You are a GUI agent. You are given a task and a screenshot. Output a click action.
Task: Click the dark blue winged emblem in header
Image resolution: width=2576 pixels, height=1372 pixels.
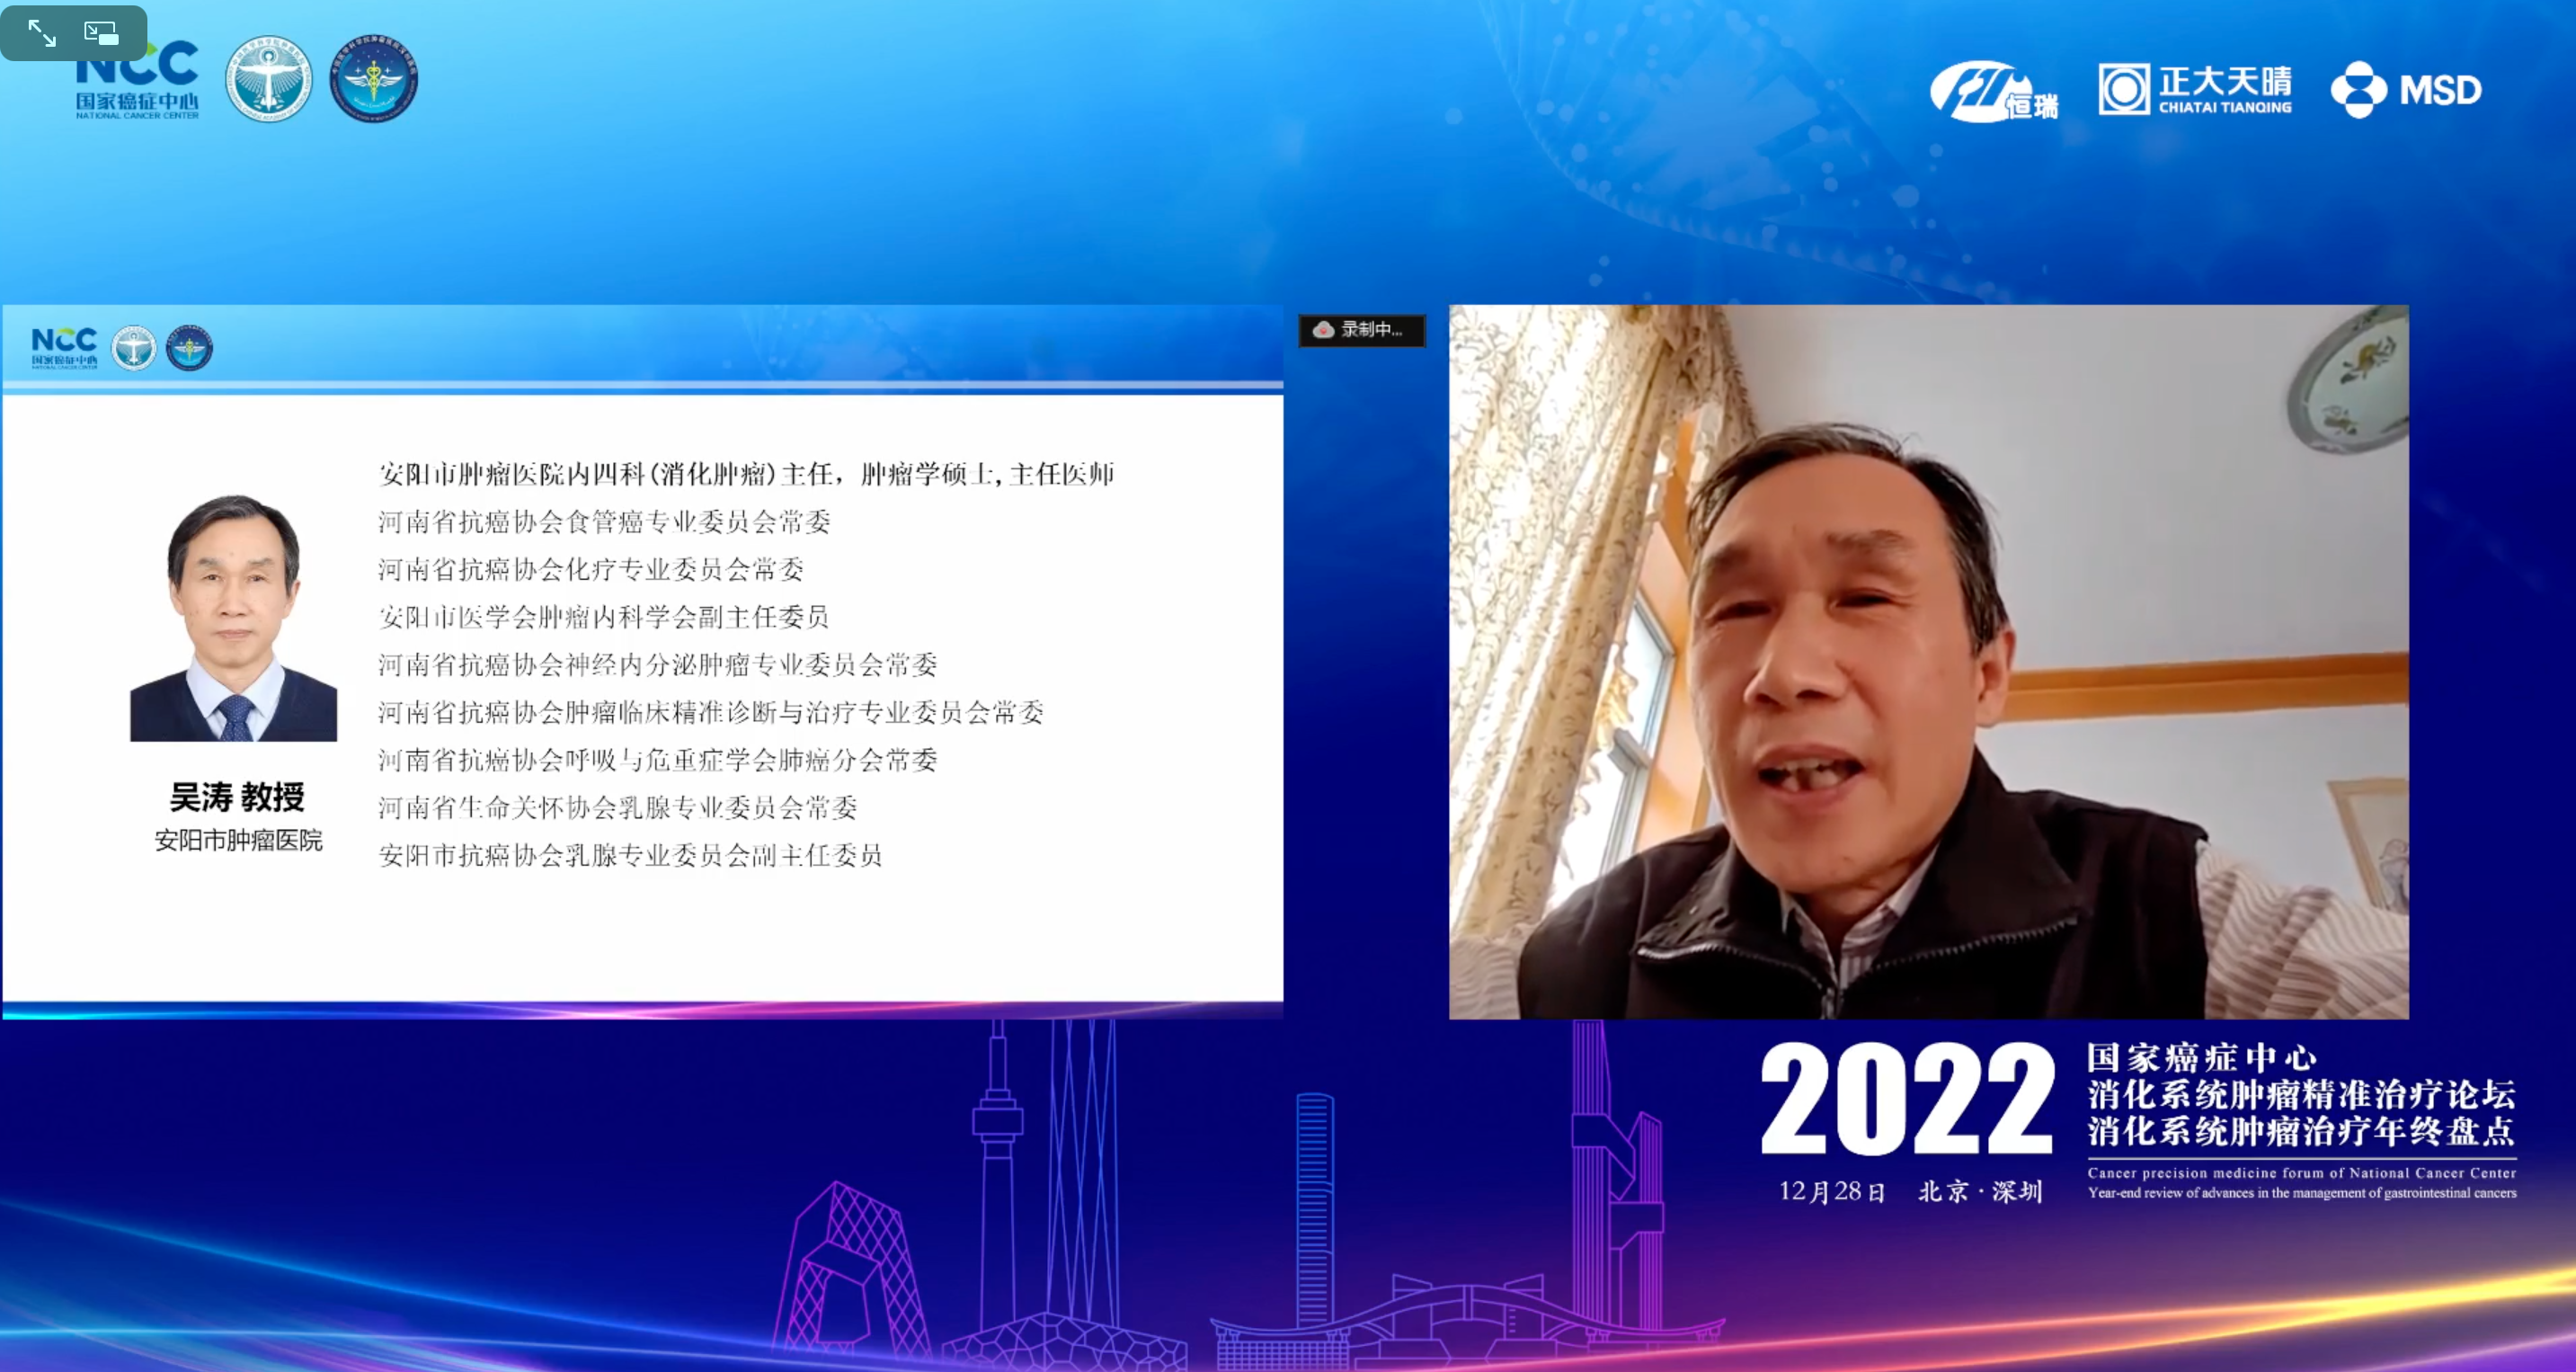pos(373,80)
